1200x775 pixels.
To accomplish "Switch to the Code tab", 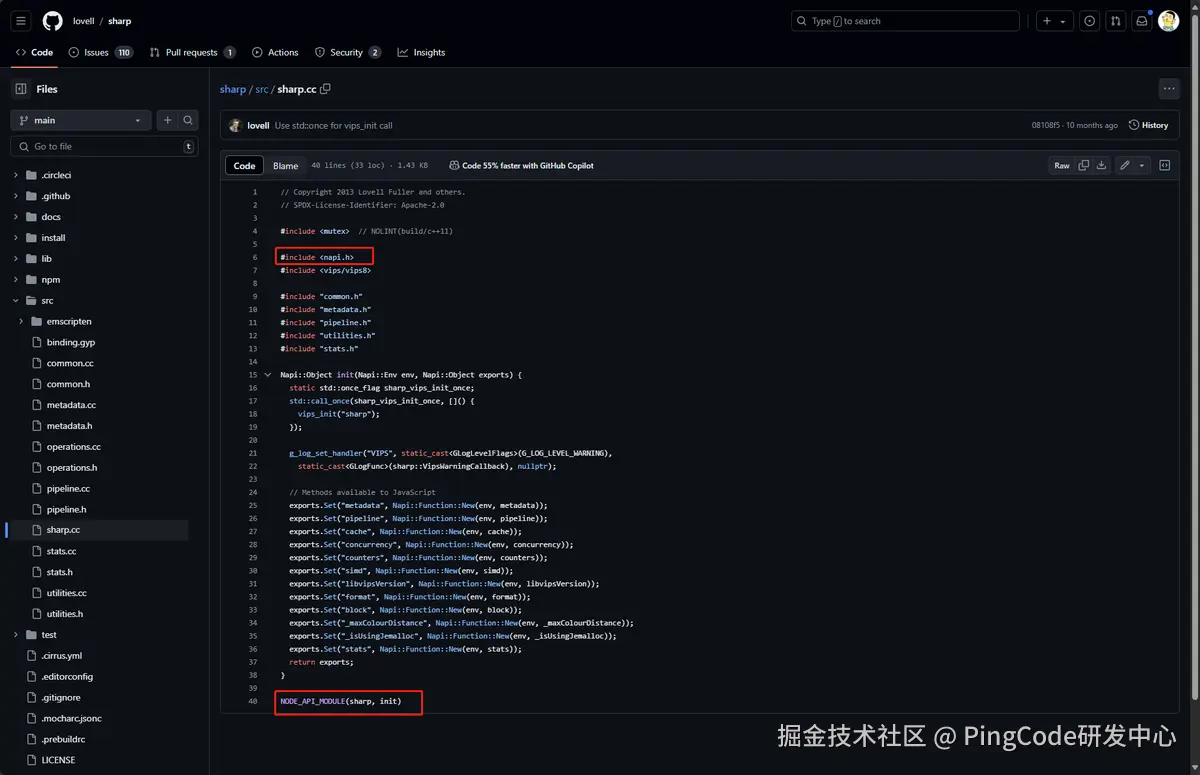I will coord(35,52).
